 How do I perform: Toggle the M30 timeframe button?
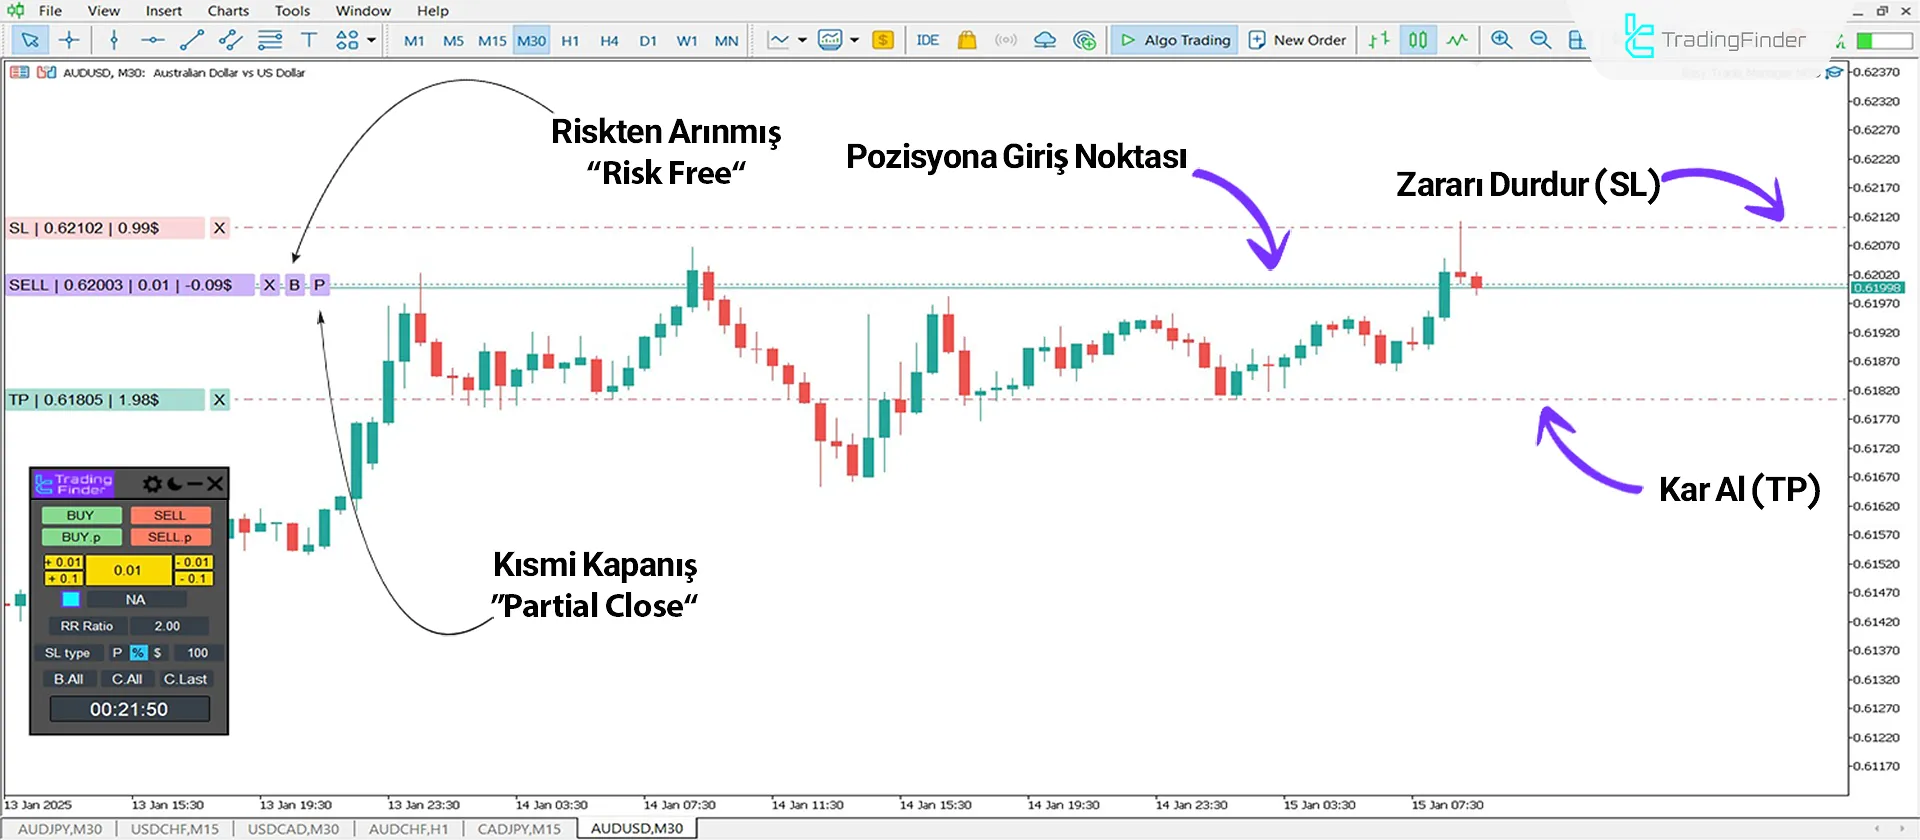(532, 41)
